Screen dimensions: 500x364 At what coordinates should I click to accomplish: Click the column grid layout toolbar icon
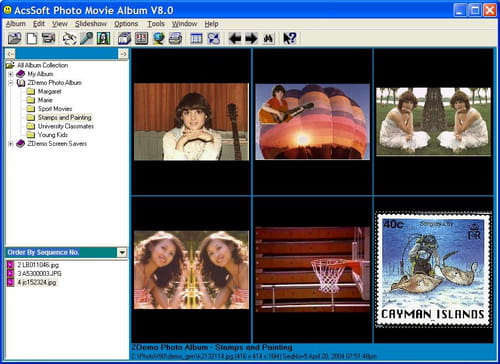196,39
